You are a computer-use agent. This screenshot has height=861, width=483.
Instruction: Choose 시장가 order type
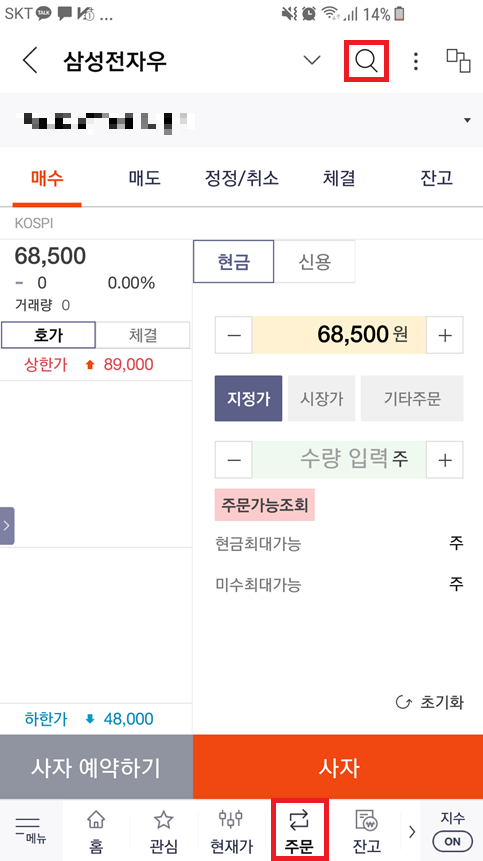point(322,398)
